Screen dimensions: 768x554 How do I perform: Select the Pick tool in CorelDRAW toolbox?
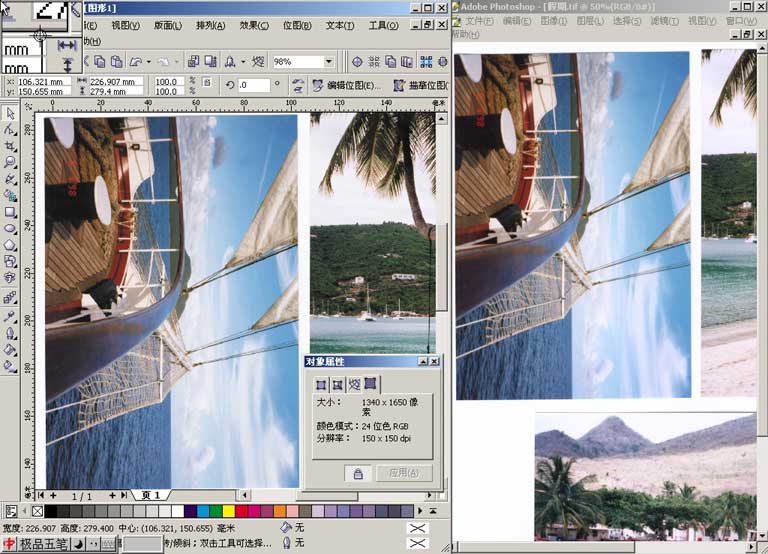click(10, 114)
